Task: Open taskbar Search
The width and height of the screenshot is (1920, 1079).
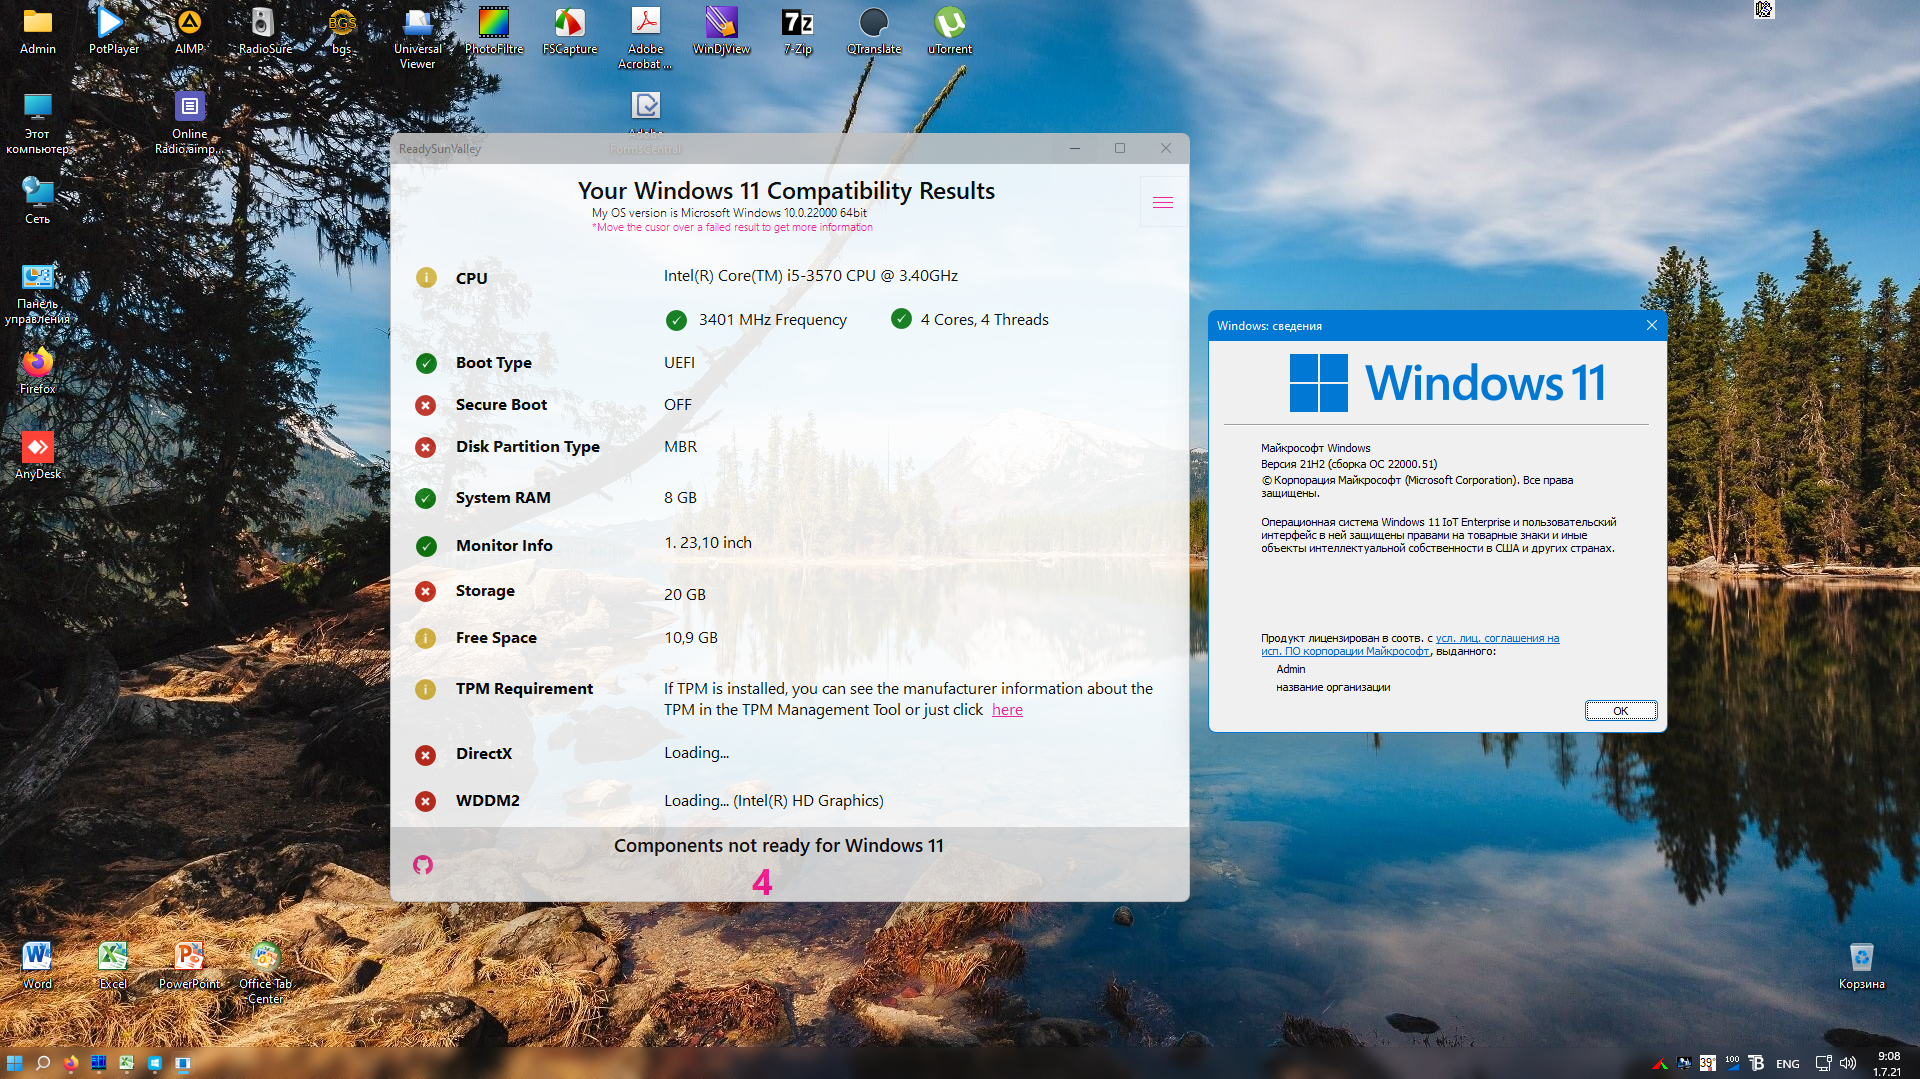Action: [43, 1063]
